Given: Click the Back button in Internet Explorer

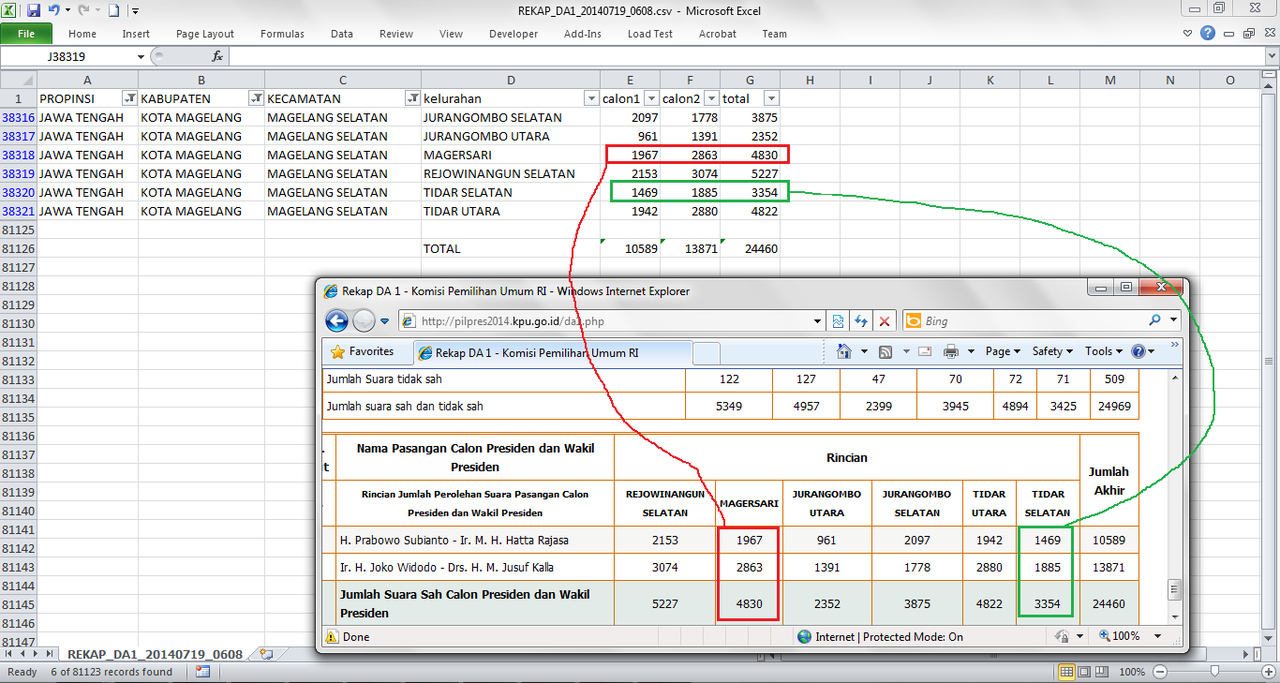Looking at the screenshot, I should coord(337,321).
